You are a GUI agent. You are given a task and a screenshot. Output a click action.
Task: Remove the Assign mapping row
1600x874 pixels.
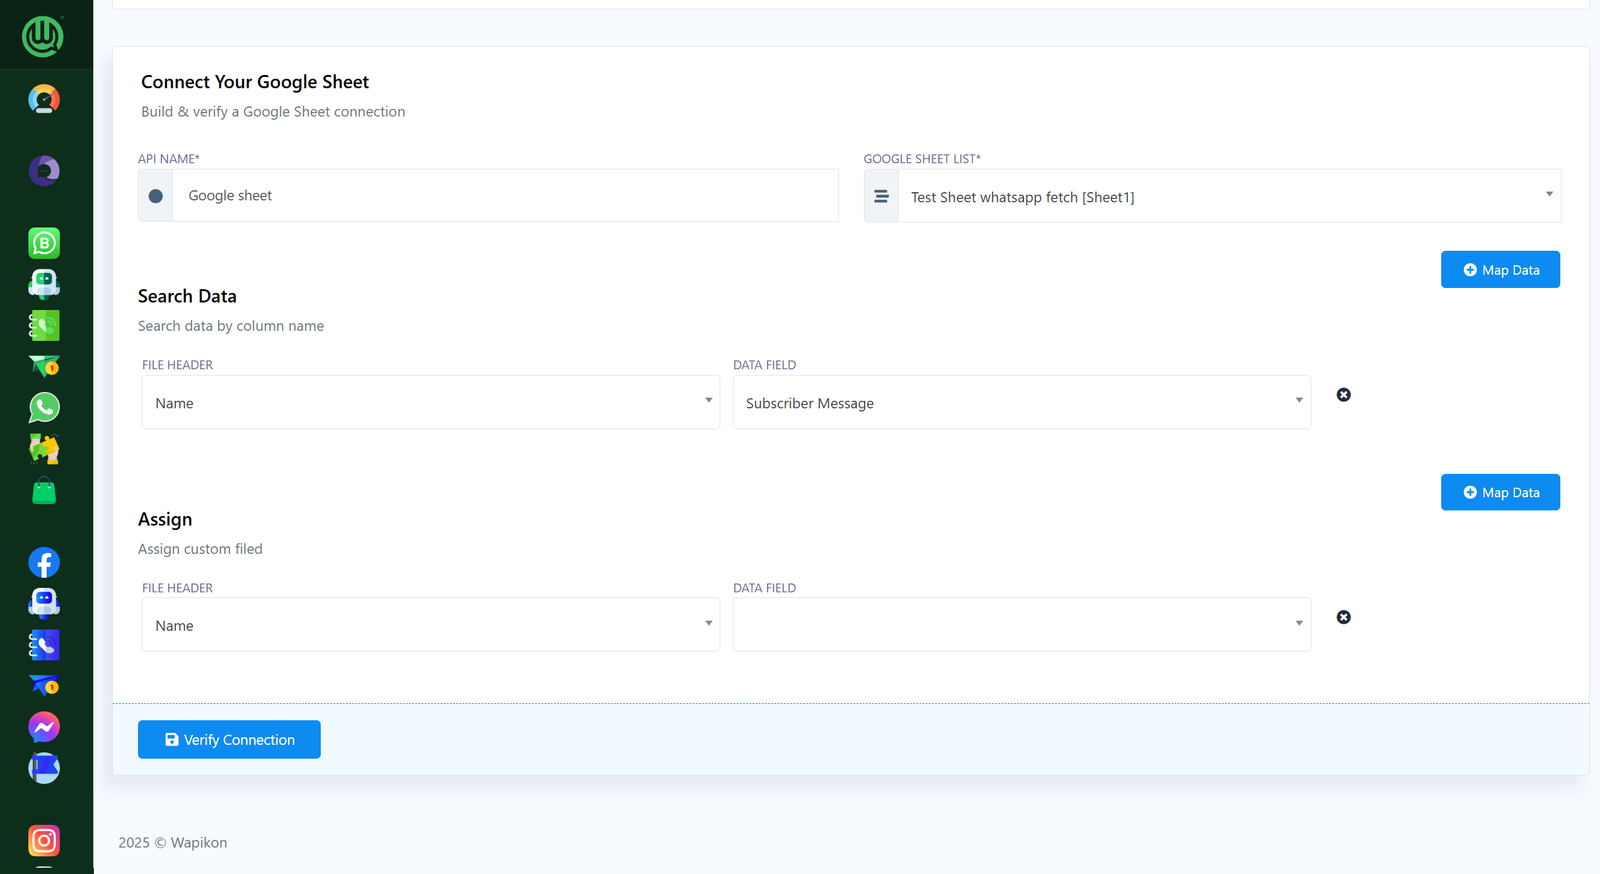click(1344, 617)
